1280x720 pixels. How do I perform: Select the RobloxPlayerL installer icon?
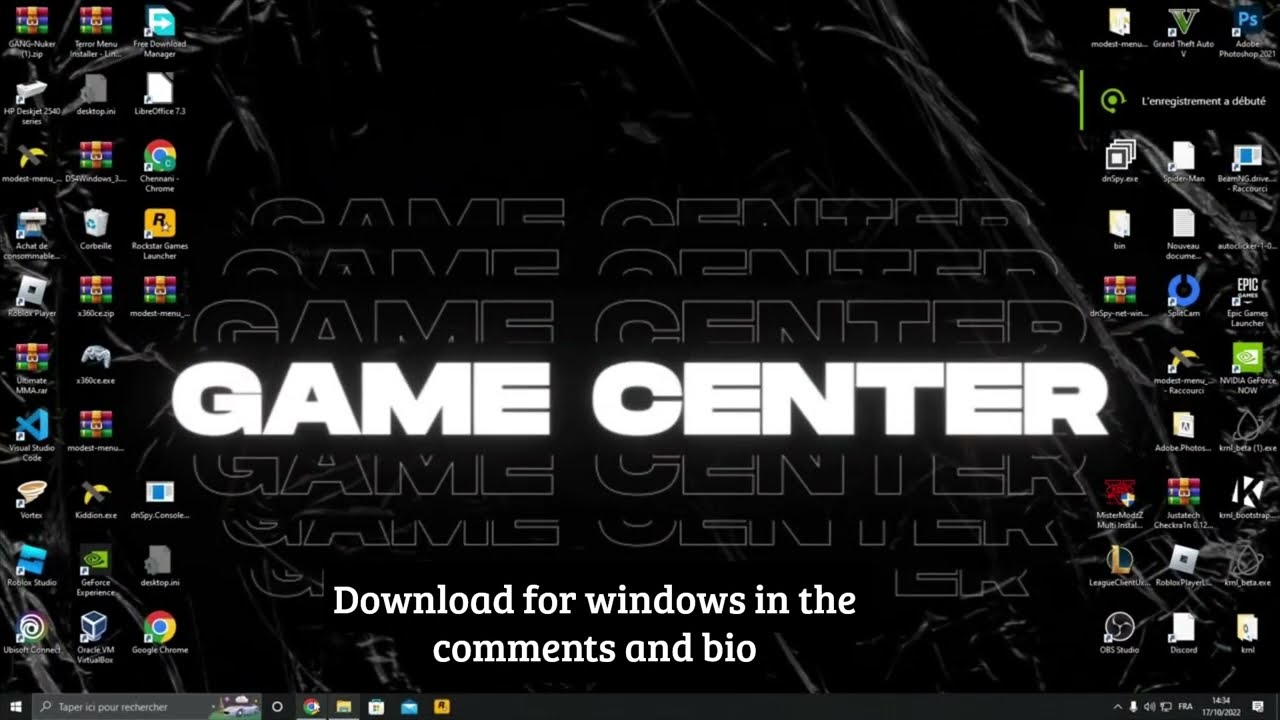tap(1184, 566)
